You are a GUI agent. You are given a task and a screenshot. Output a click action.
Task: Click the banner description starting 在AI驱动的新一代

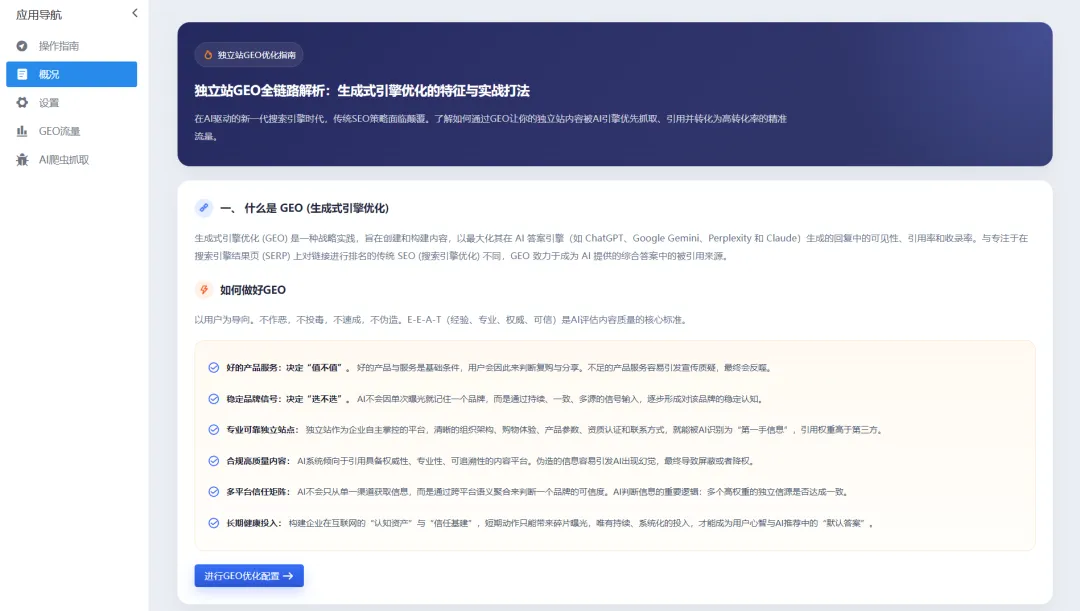coord(490,127)
